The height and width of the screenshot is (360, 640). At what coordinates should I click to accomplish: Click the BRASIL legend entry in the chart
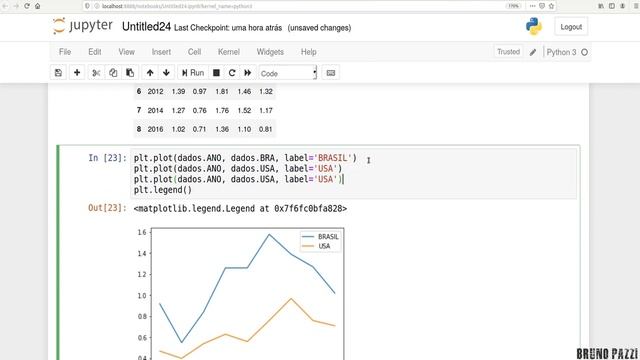(320, 237)
